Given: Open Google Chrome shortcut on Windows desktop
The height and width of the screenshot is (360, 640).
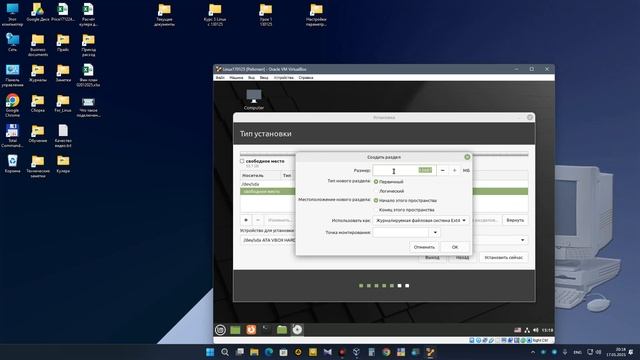Looking at the screenshot, I should coord(12,105).
